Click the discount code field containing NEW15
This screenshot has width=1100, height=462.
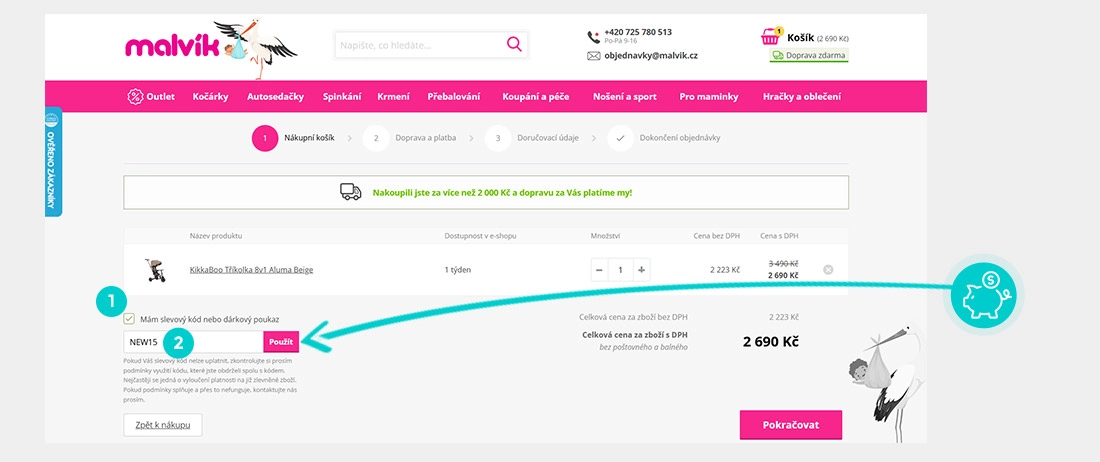click(x=194, y=342)
